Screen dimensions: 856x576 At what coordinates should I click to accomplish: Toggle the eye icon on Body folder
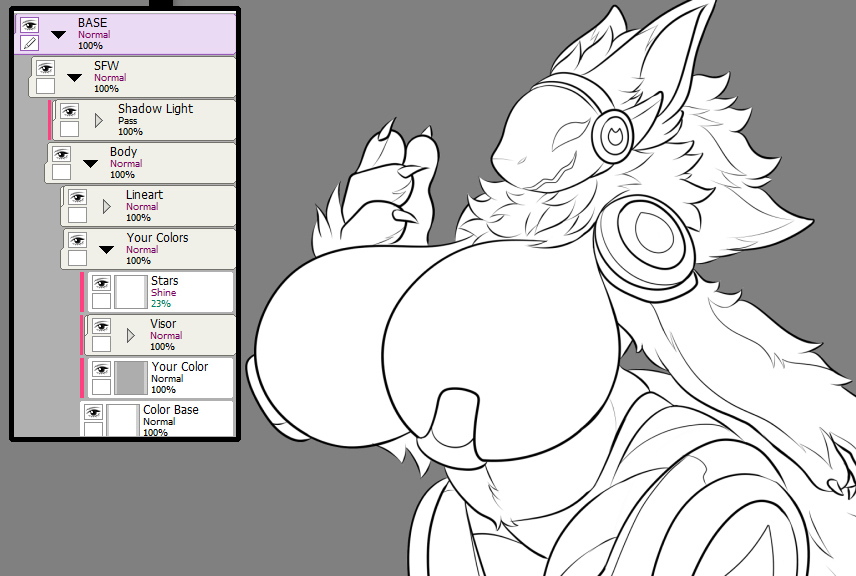[x=61, y=155]
